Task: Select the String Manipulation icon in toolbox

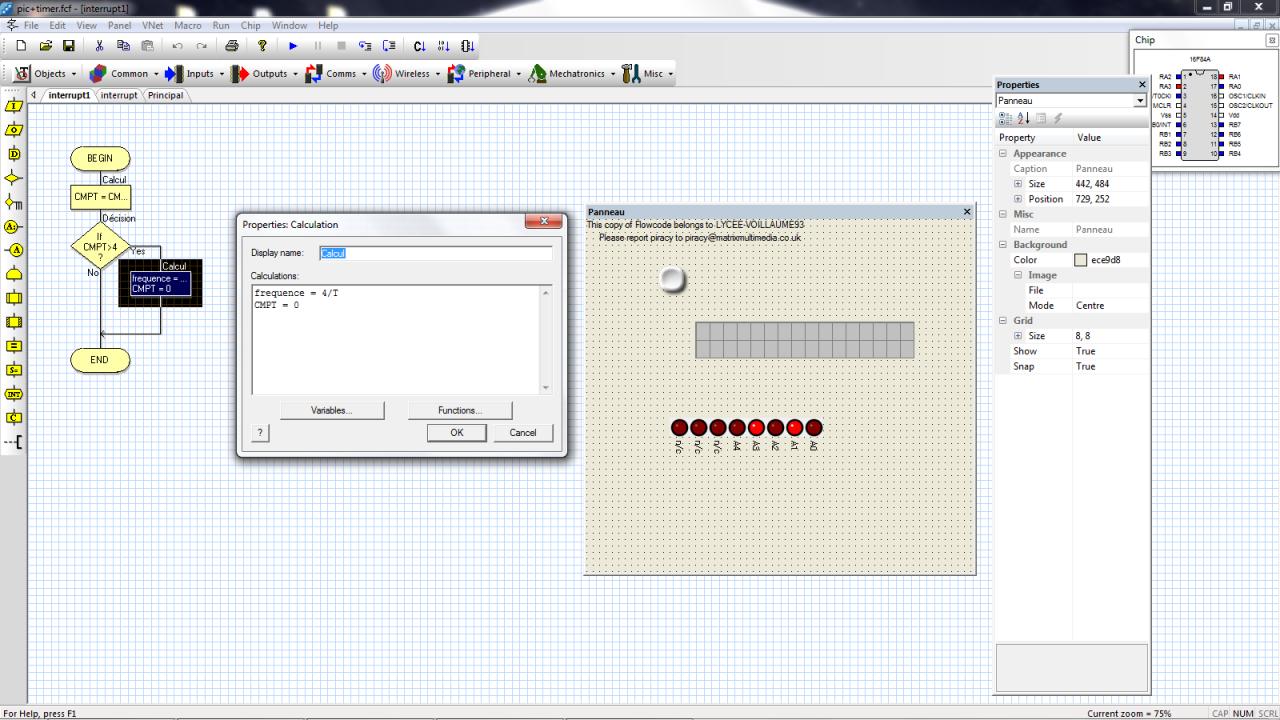Action: (14, 370)
